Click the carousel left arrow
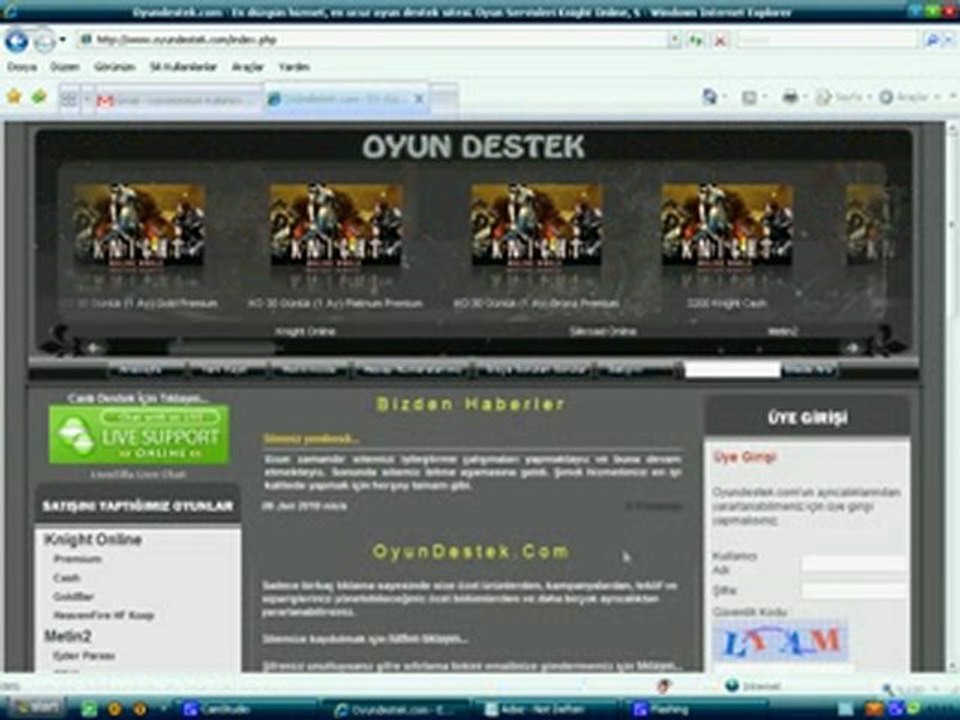 coord(94,348)
